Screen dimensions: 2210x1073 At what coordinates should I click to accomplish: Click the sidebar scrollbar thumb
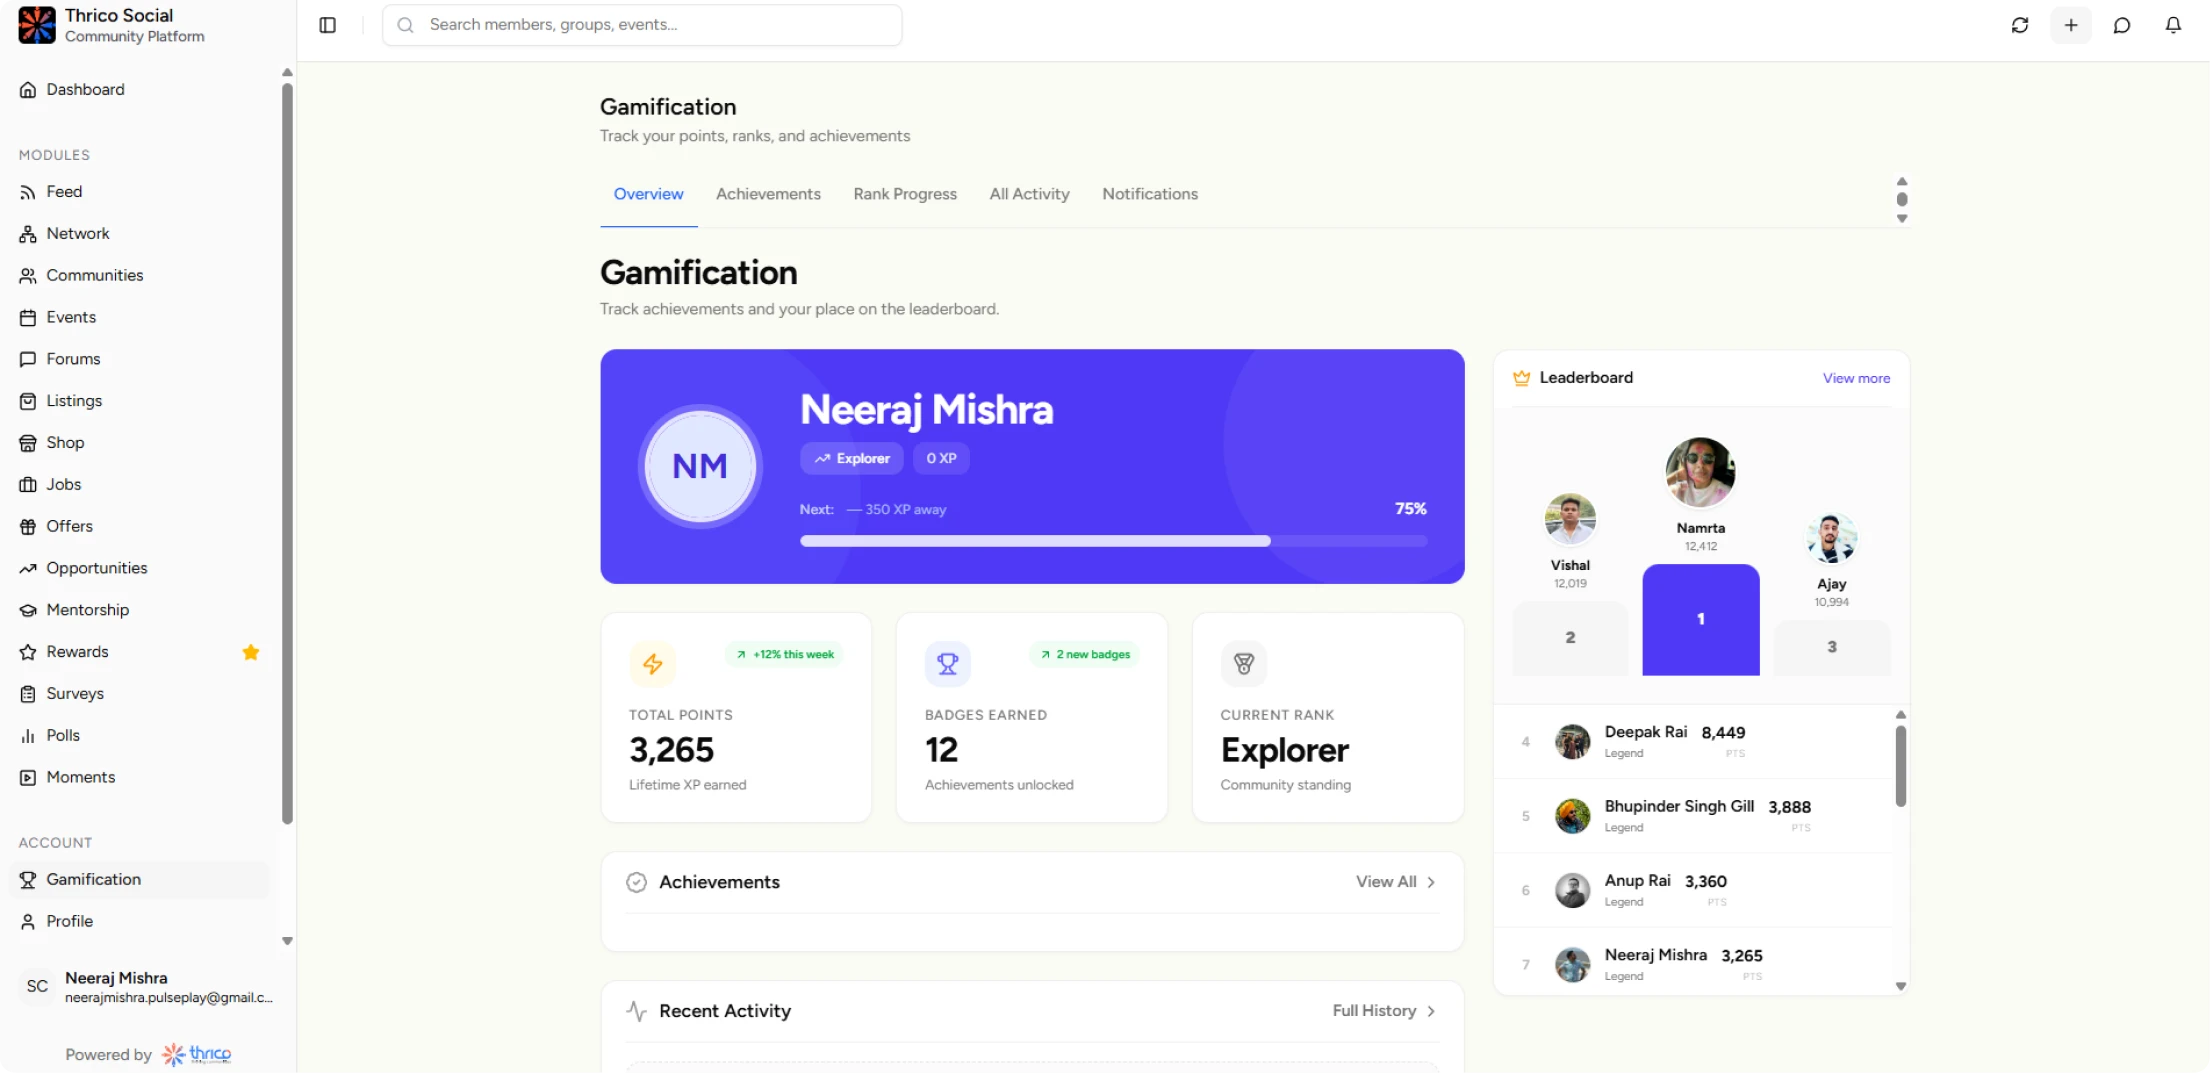[x=288, y=453]
